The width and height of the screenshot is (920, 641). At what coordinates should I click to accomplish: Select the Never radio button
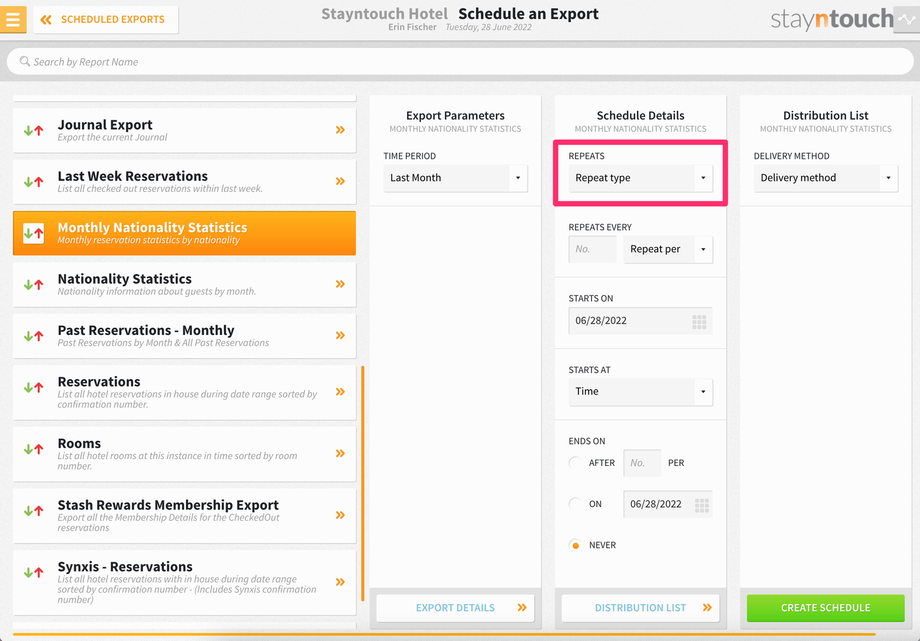576,545
